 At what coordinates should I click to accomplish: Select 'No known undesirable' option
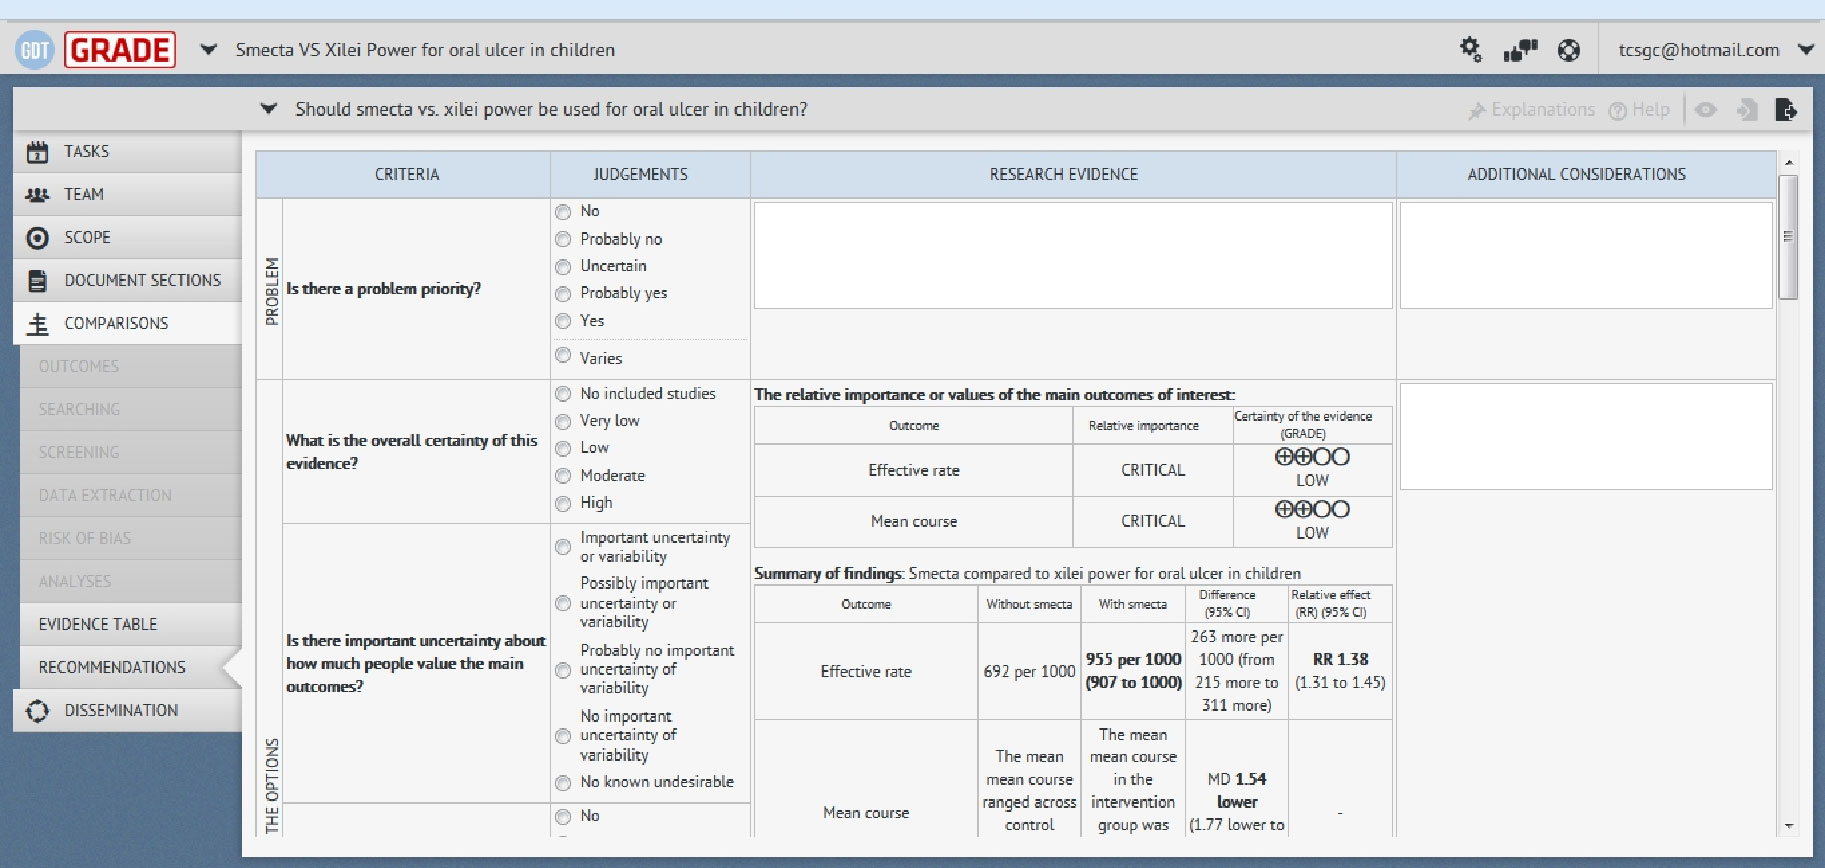563,783
